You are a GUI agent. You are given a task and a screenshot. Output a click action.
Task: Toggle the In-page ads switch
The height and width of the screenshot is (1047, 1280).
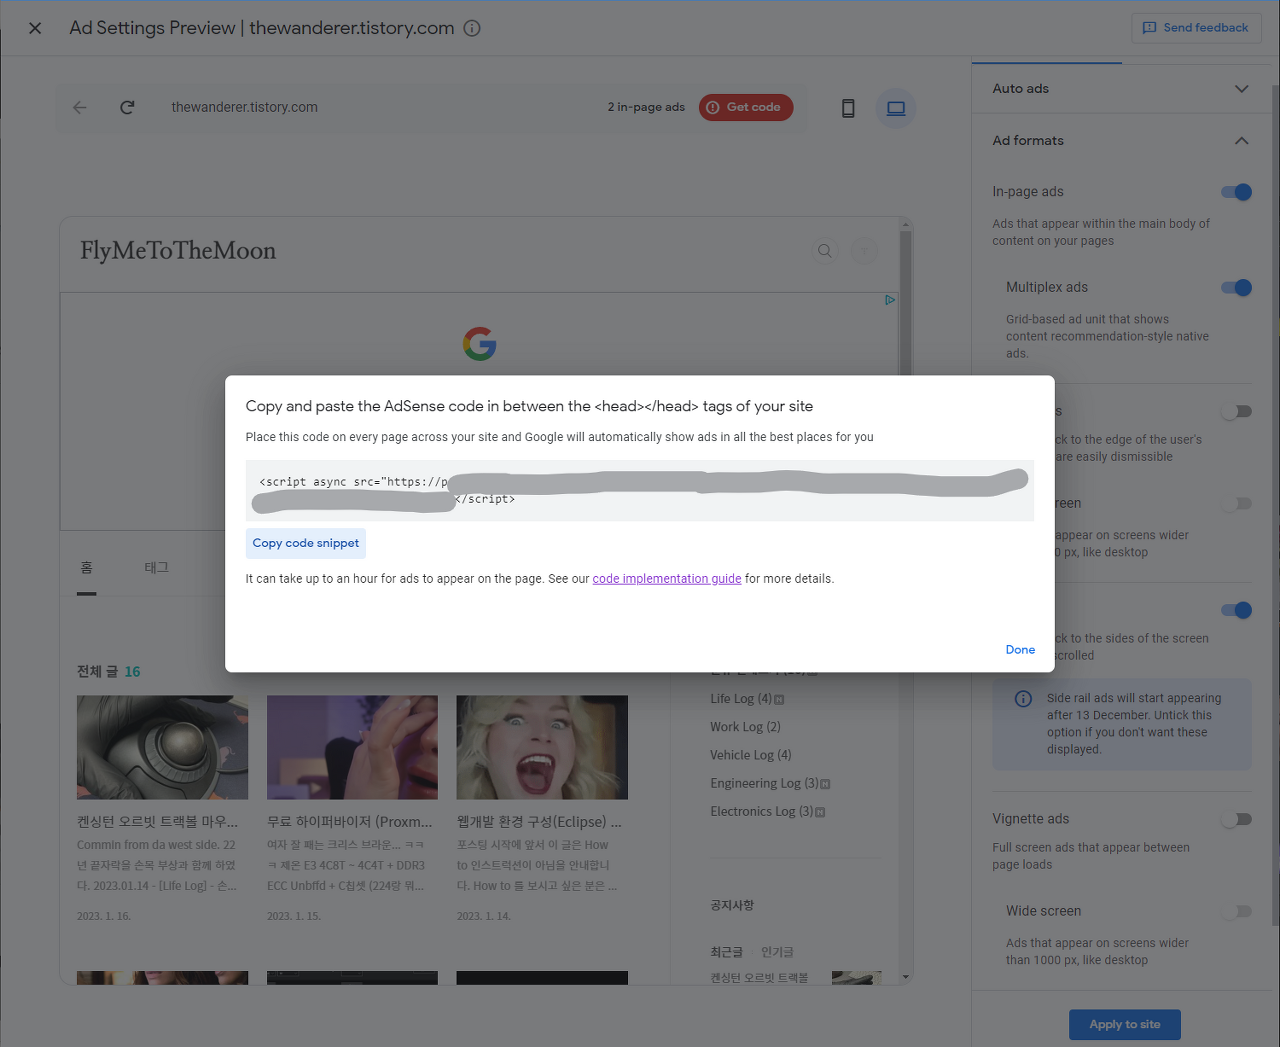pos(1237,192)
